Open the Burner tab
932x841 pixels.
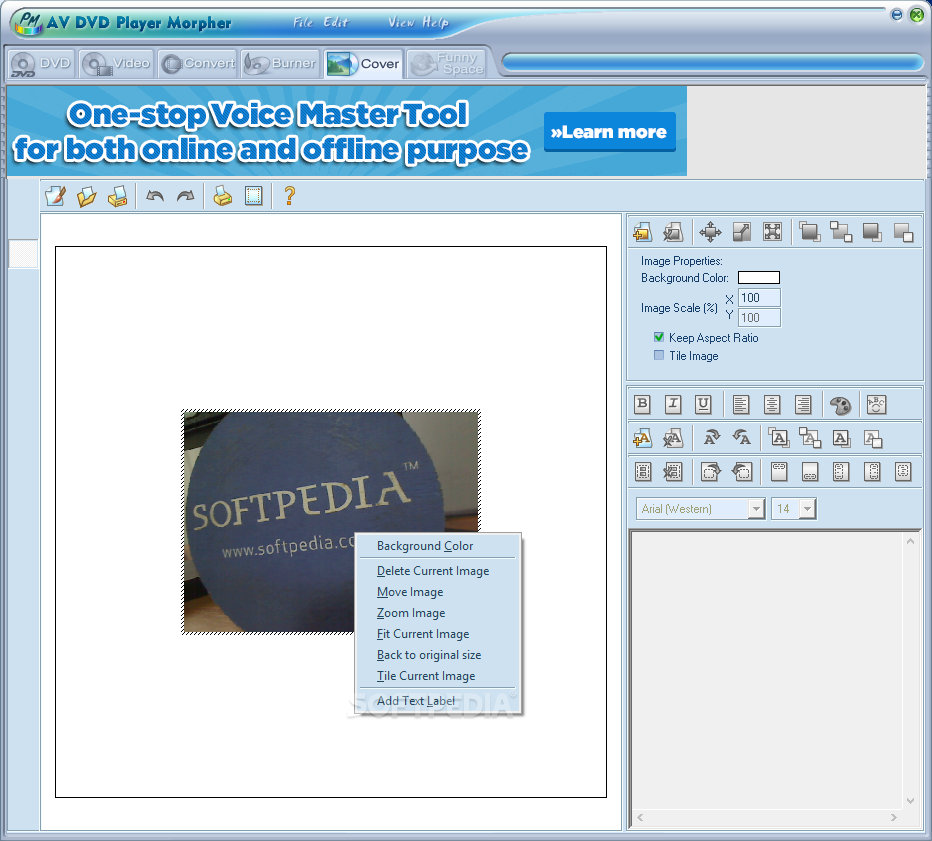pyautogui.click(x=280, y=64)
